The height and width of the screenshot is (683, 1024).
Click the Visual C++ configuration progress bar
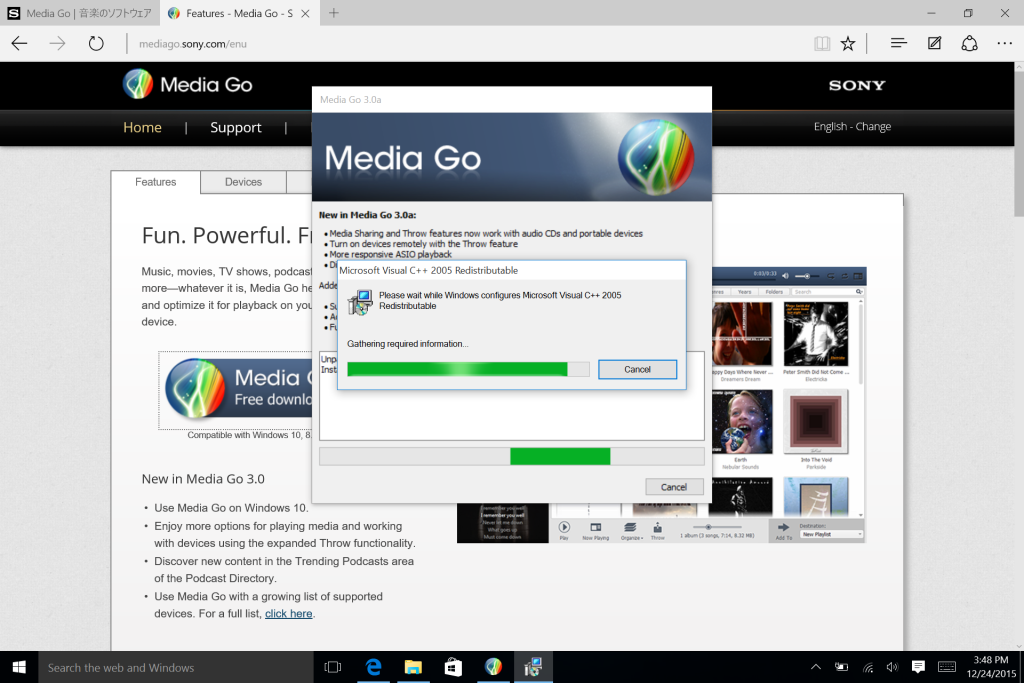tap(468, 370)
